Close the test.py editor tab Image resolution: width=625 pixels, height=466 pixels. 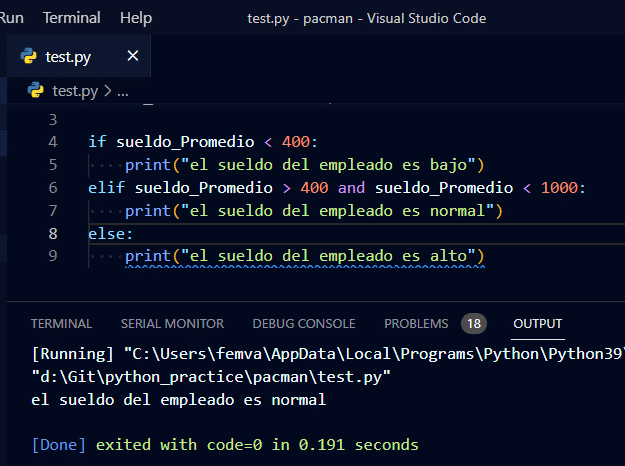pos(132,56)
